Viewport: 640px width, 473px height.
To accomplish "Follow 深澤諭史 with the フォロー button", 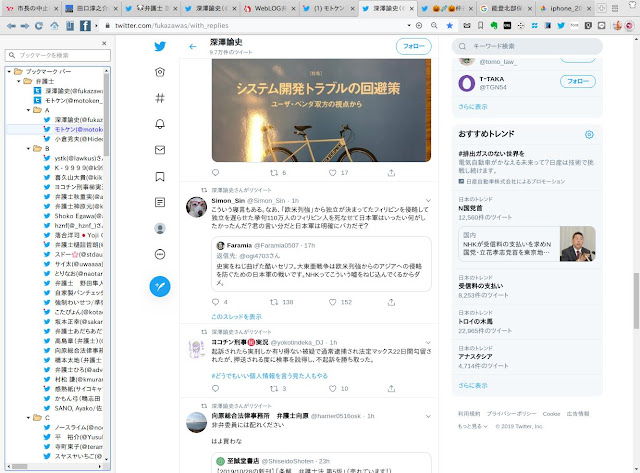I will click(x=413, y=47).
